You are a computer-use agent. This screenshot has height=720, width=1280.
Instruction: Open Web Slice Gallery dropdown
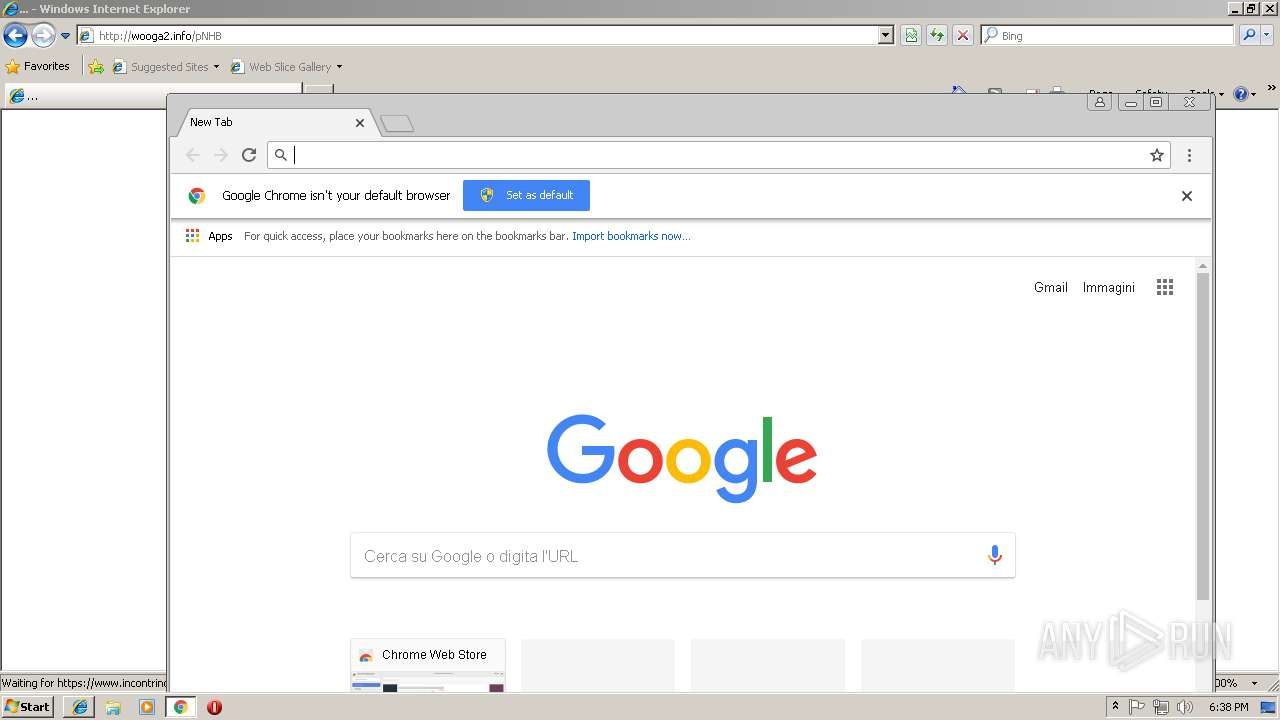(286, 67)
